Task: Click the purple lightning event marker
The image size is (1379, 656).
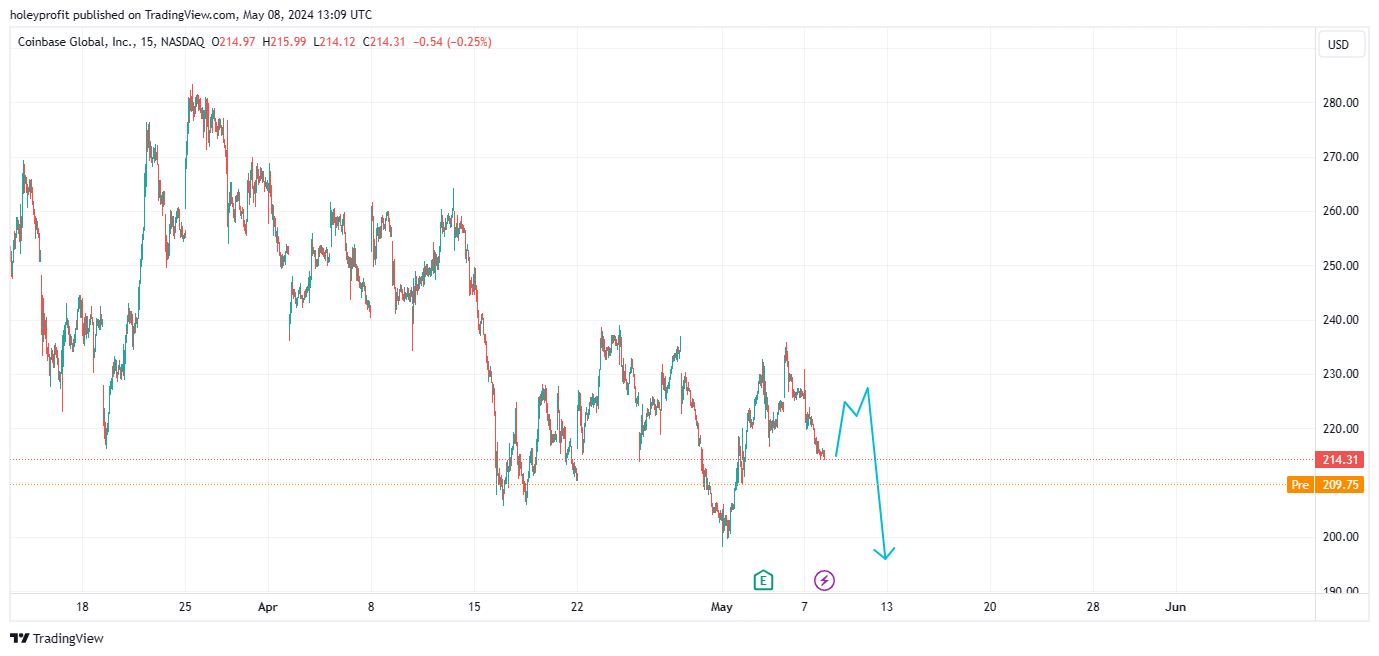Action: point(824,580)
